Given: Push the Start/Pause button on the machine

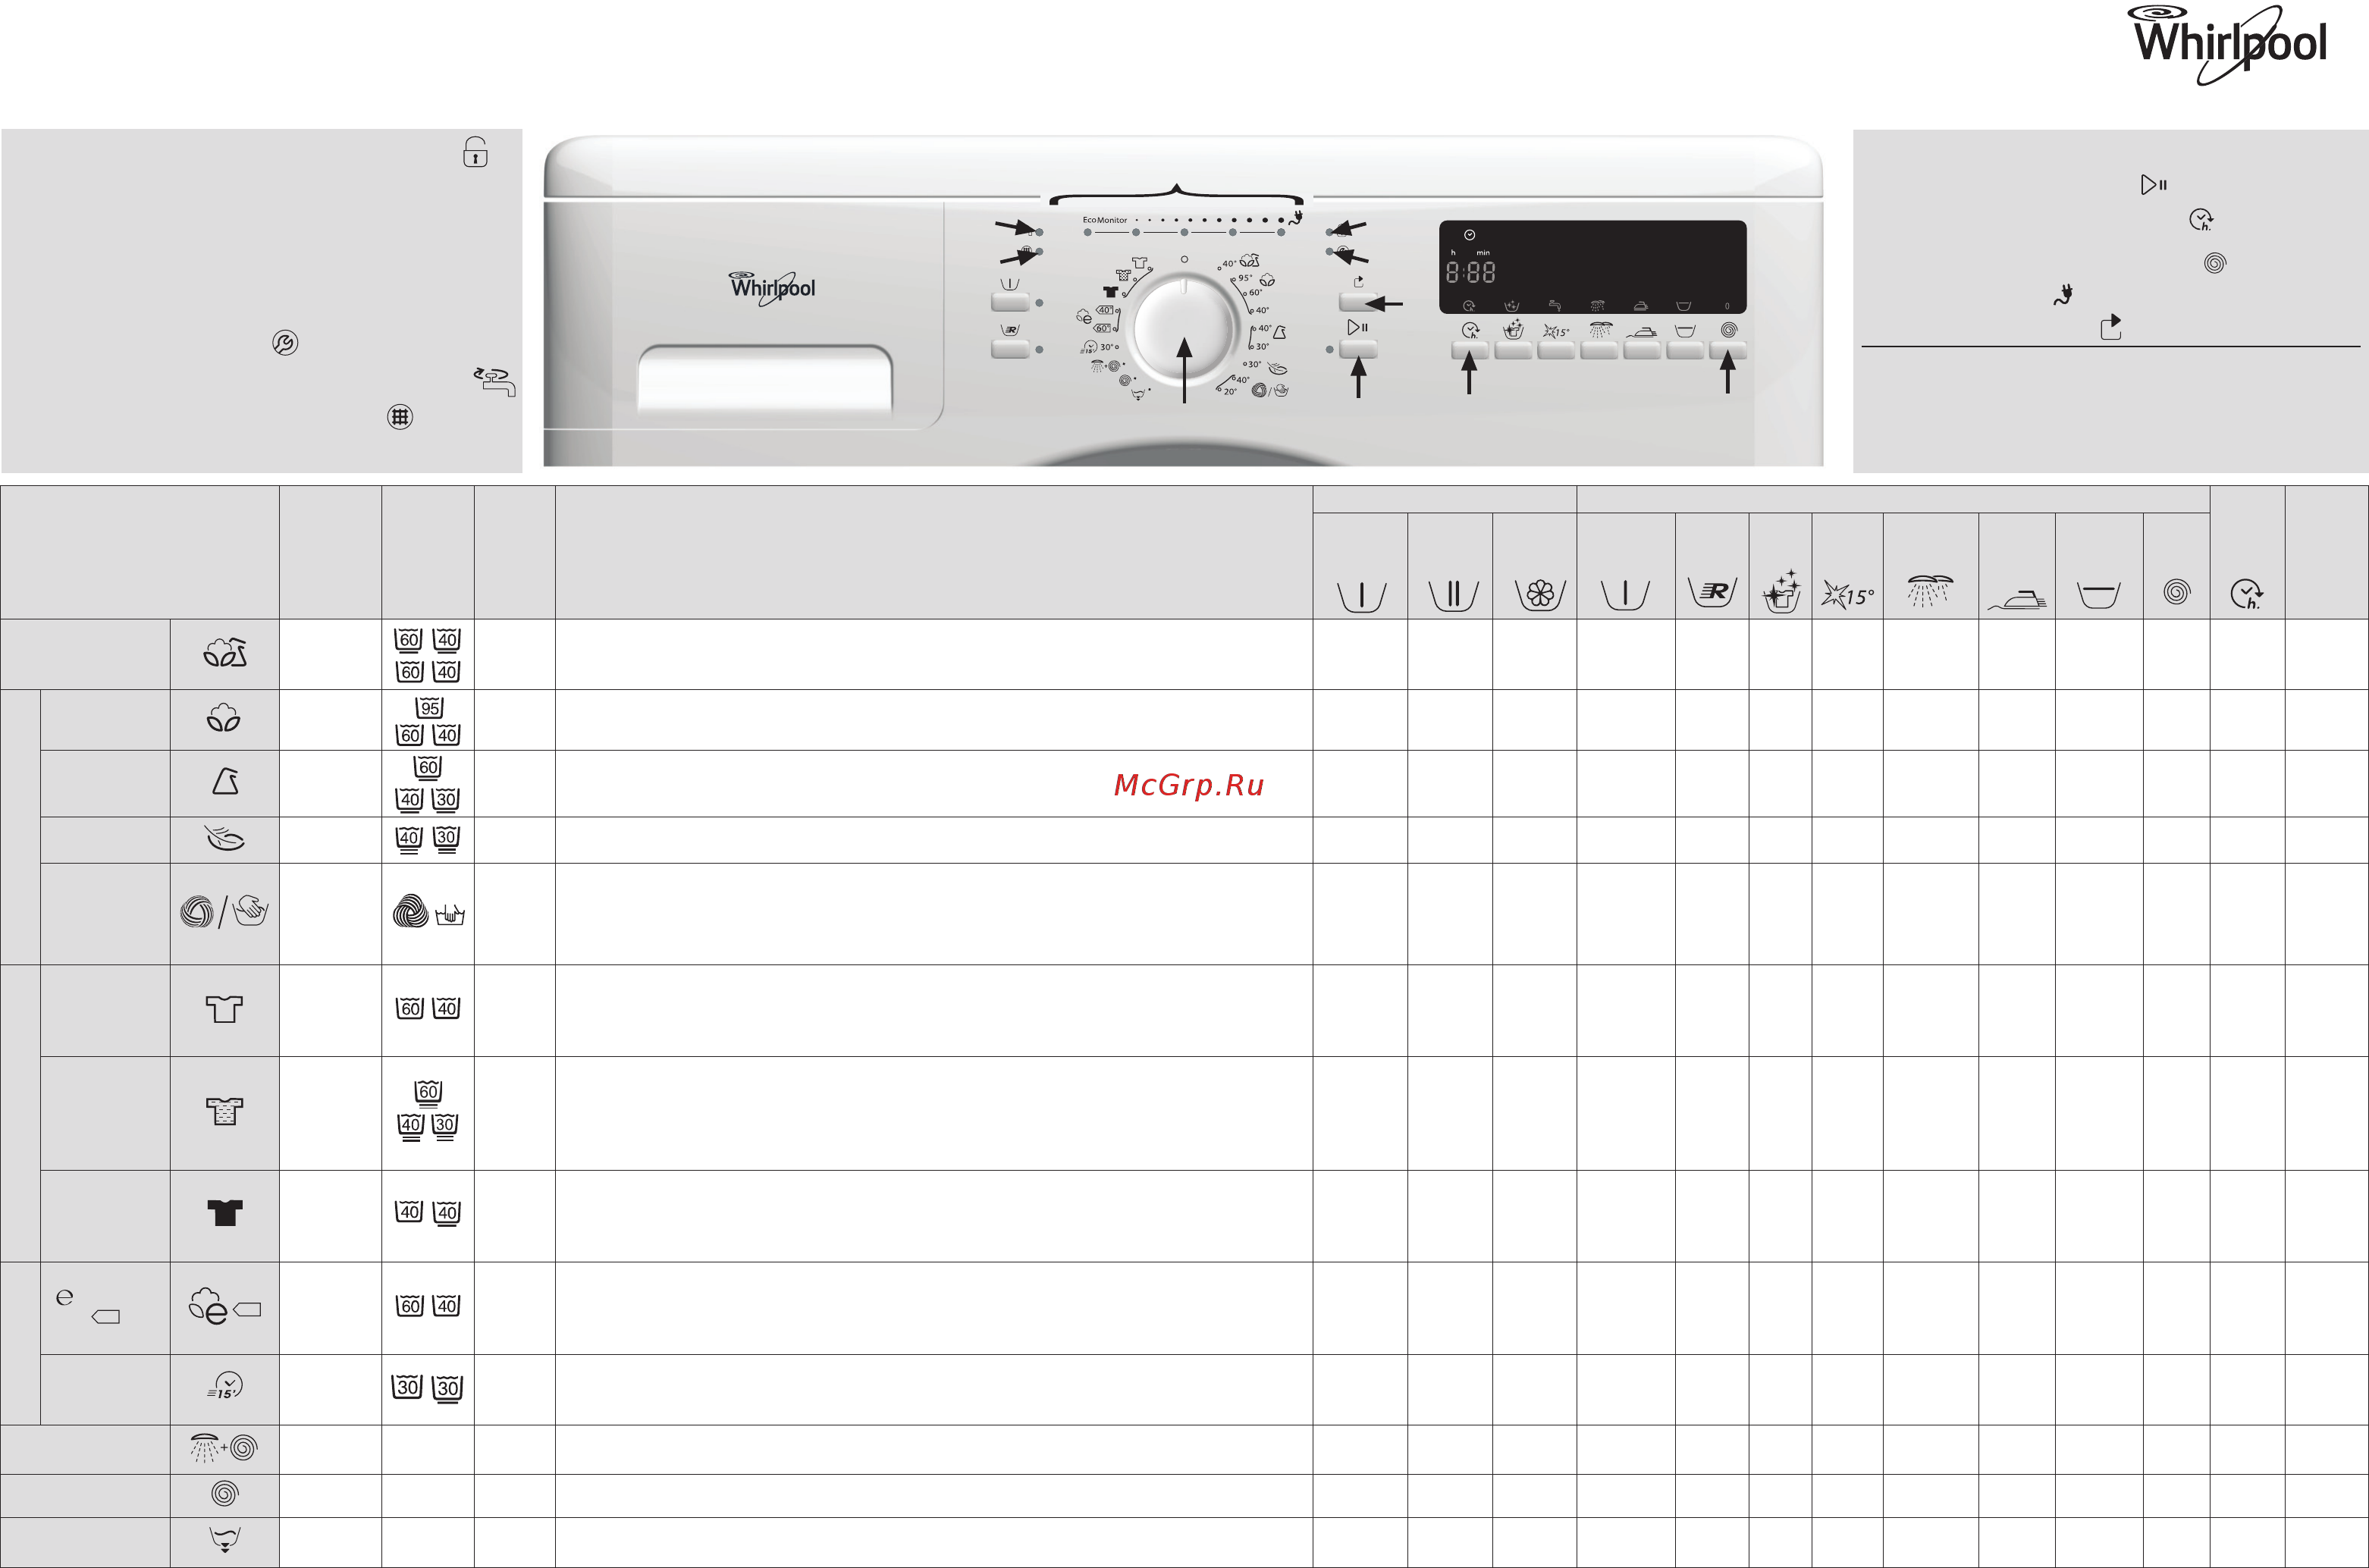Looking at the screenshot, I should tap(1358, 349).
